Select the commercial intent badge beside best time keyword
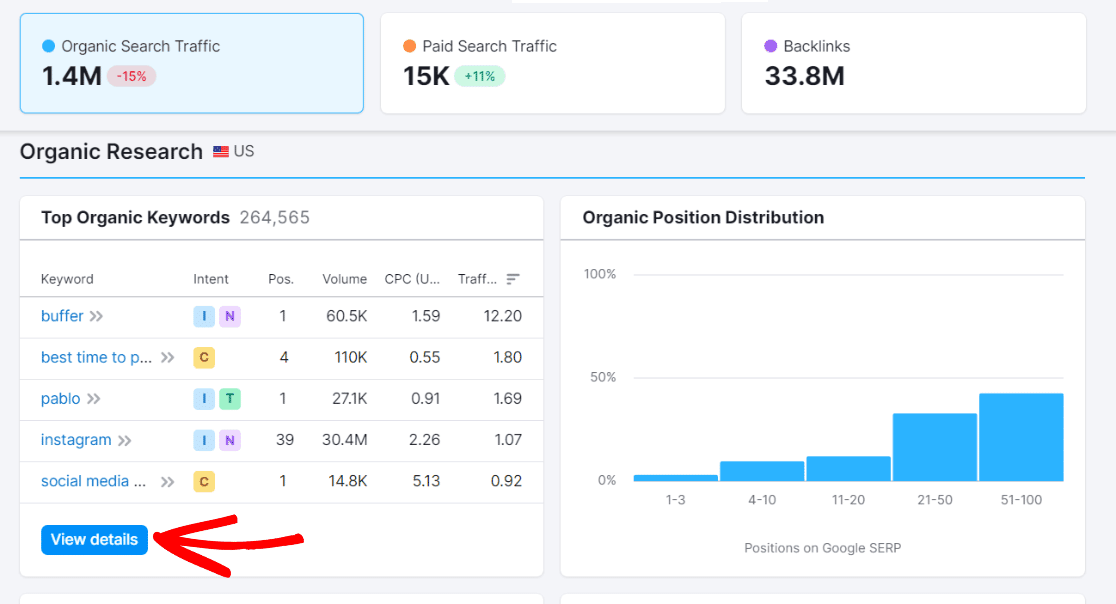Image resolution: width=1116 pixels, height=604 pixels. click(204, 357)
